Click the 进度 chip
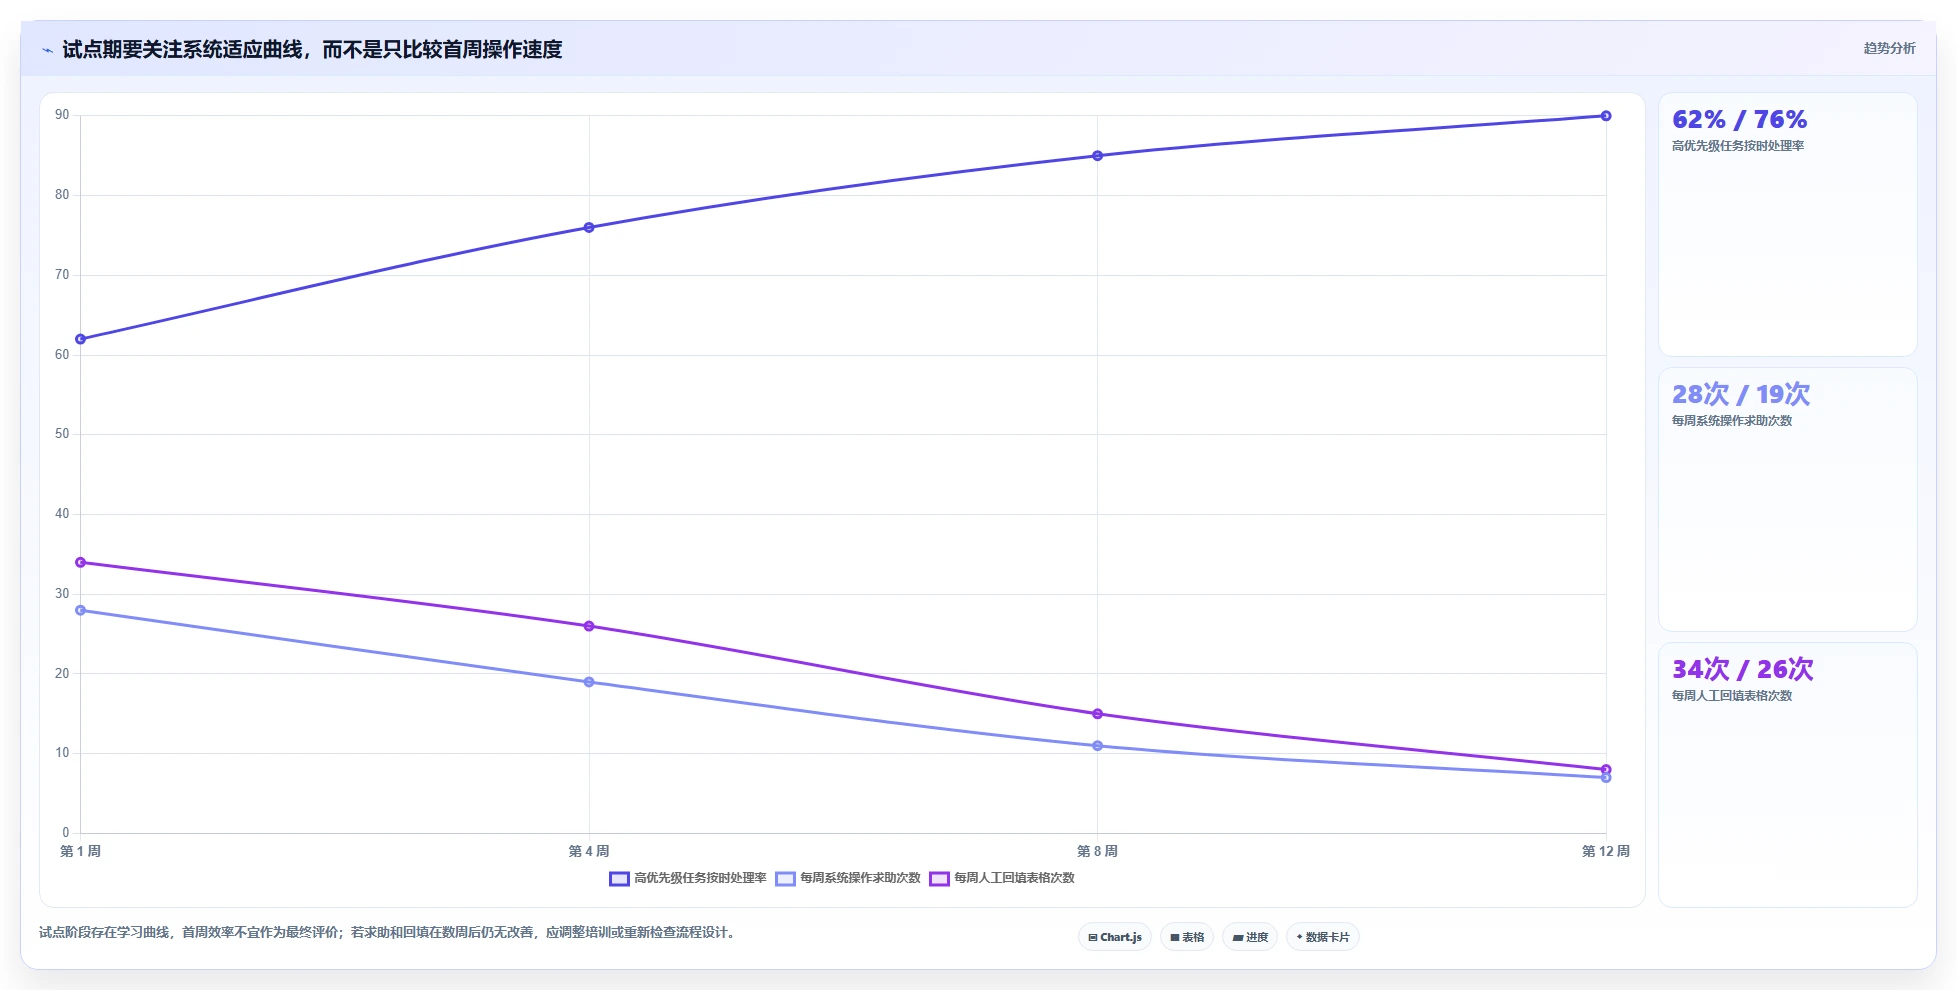The width and height of the screenshot is (1957, 990). pos(1250,937)
